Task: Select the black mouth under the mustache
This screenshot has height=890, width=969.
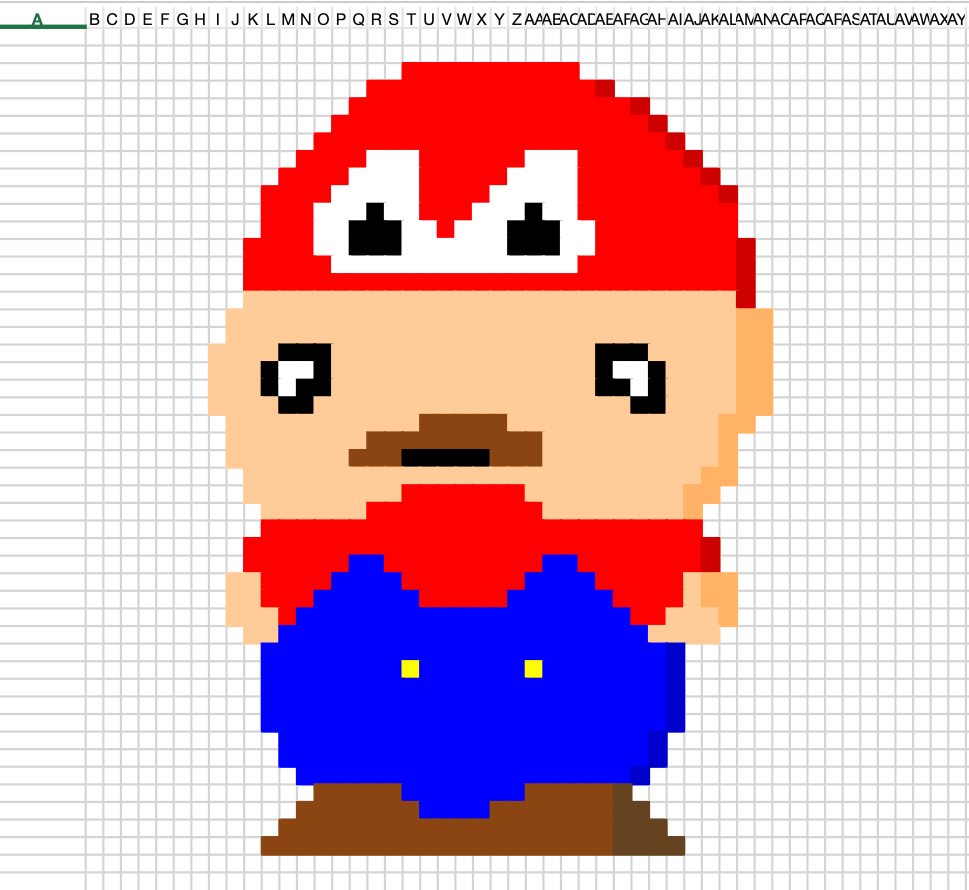Action: pyautogui.click(x=446, y=457)
